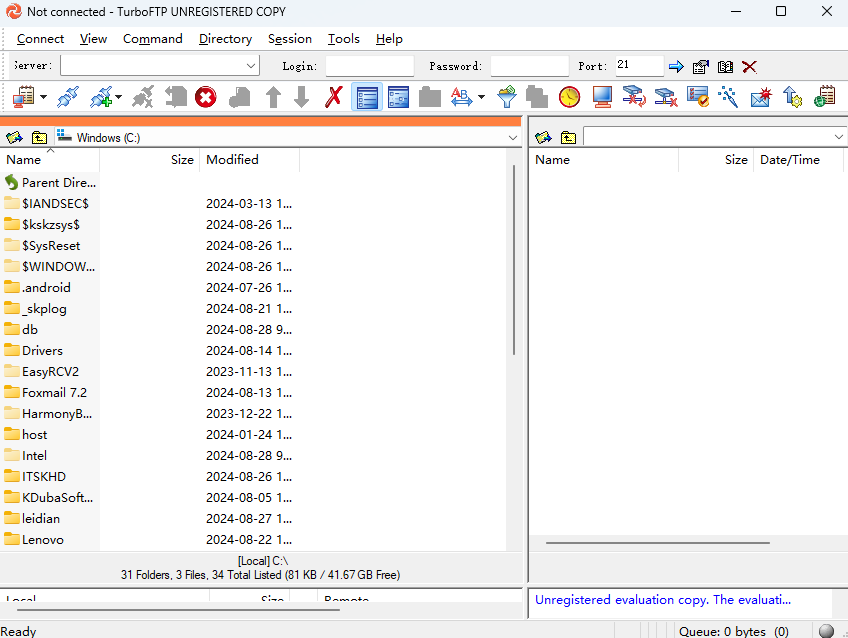The height and width of the screenshot is (638, 848).
Task: Click the blue monitor icon
Action: point(602,97)
